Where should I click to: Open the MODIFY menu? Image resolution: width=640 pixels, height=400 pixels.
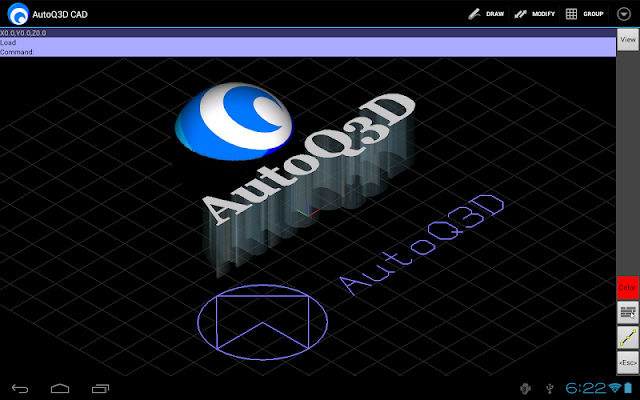click(534, 14)
